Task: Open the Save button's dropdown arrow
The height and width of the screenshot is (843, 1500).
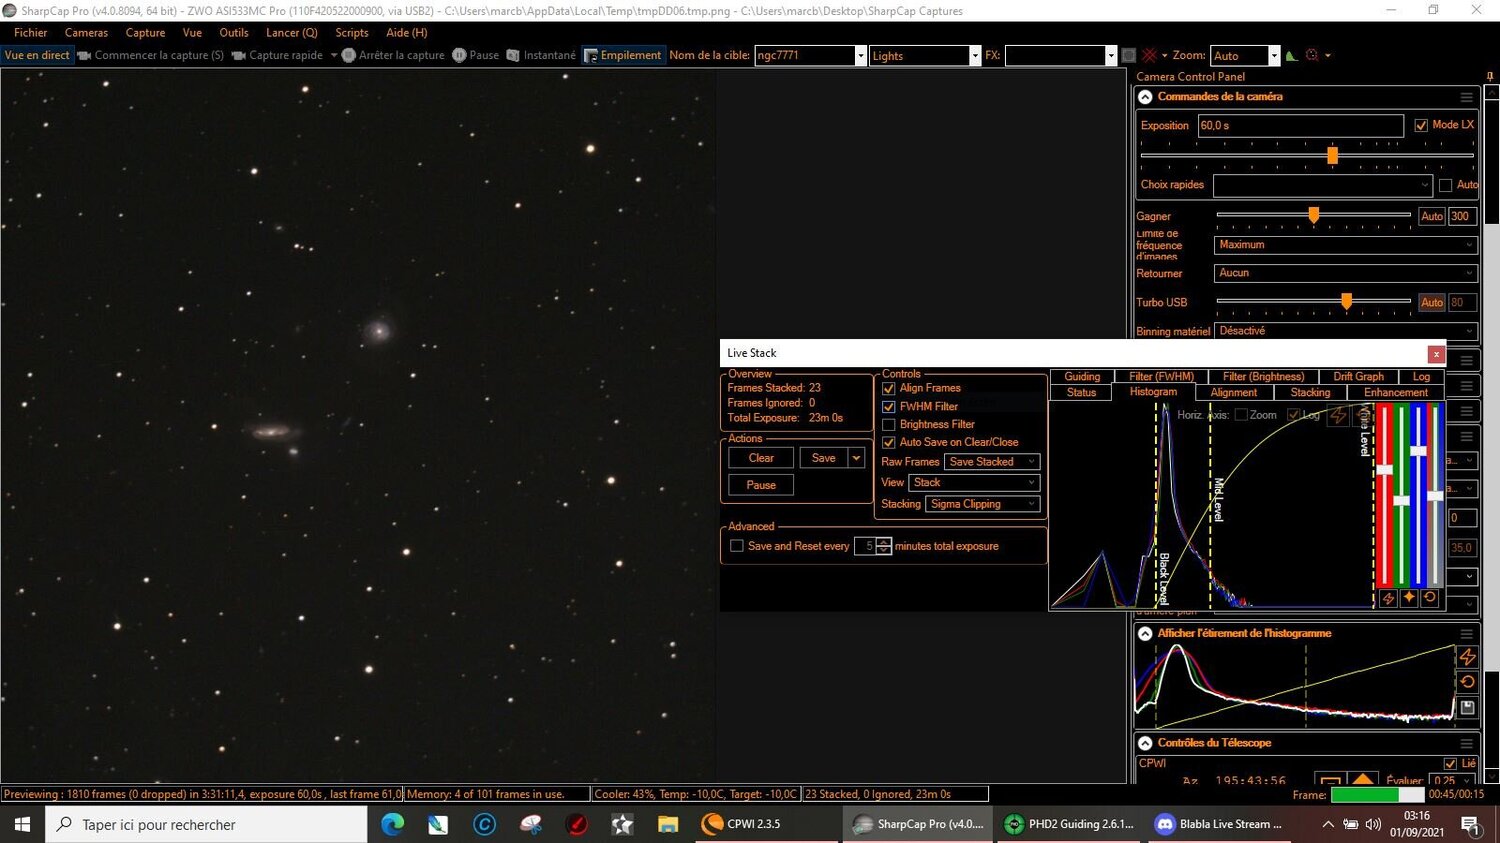Action: pos(856,458)
